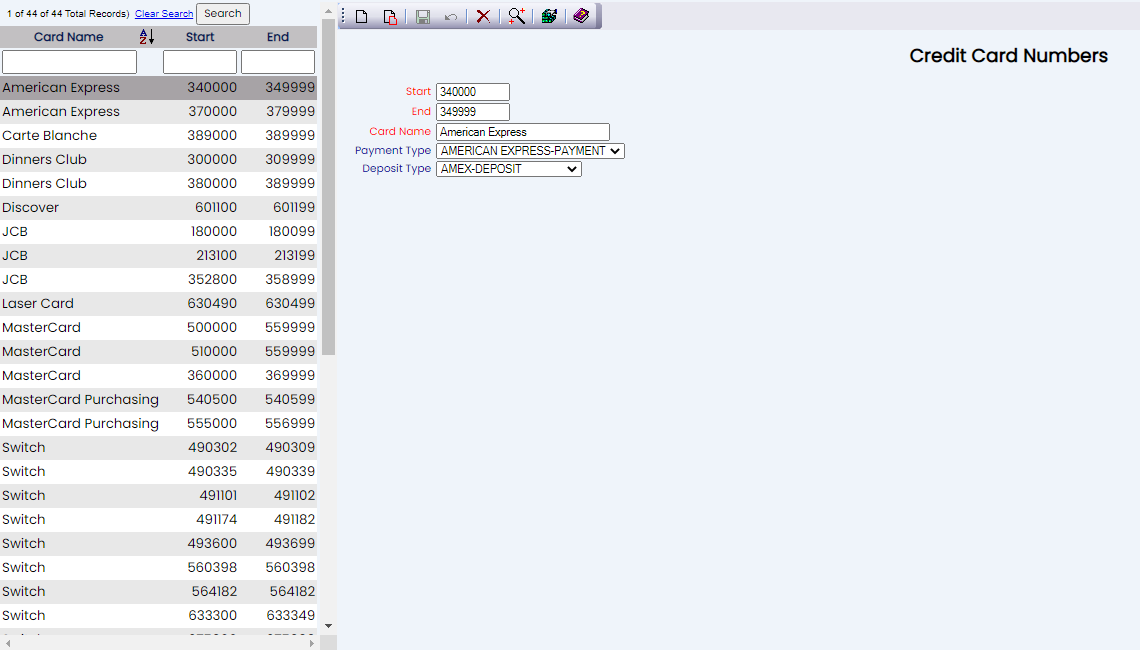1140x650 pixels.
Task: Click the red X Delete icon
Action: 483,17
